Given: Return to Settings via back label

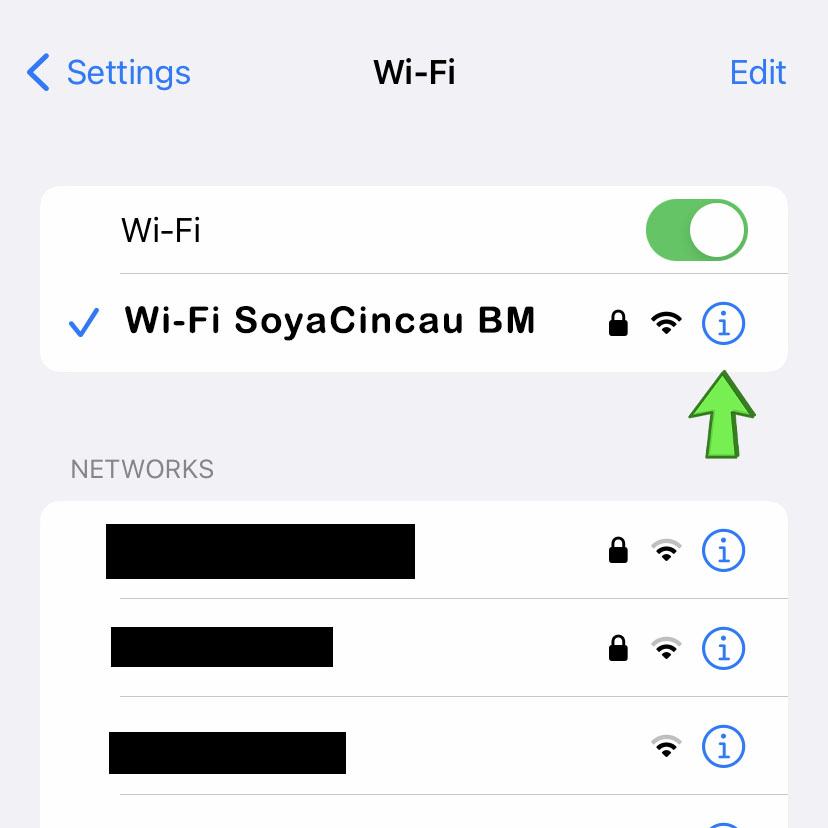Looking at the screenshot, I should tap(128, 73).
